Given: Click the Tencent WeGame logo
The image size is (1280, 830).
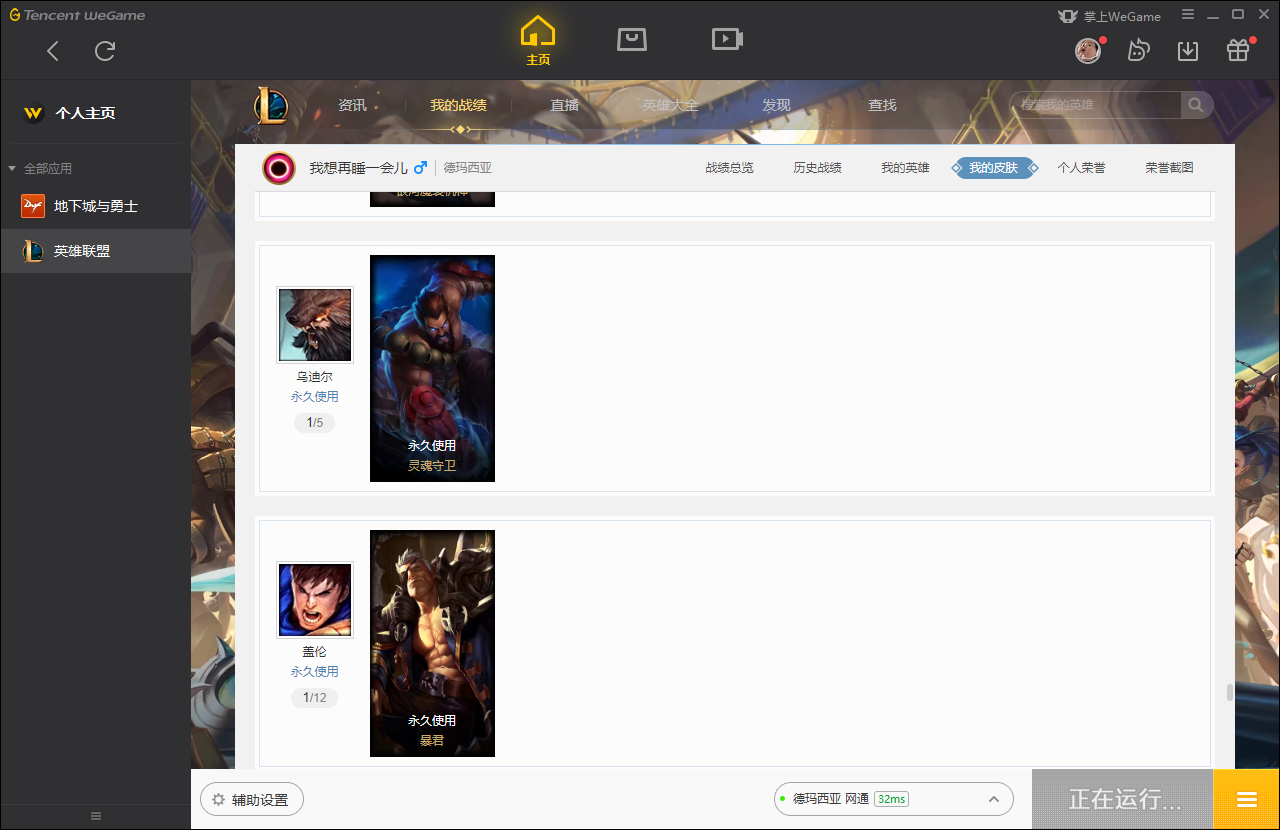Looking at the screenshot, I should click(77, 15).
